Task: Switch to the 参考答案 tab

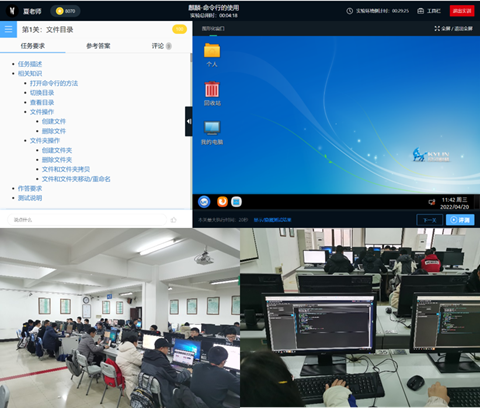Action: (98, 46)
